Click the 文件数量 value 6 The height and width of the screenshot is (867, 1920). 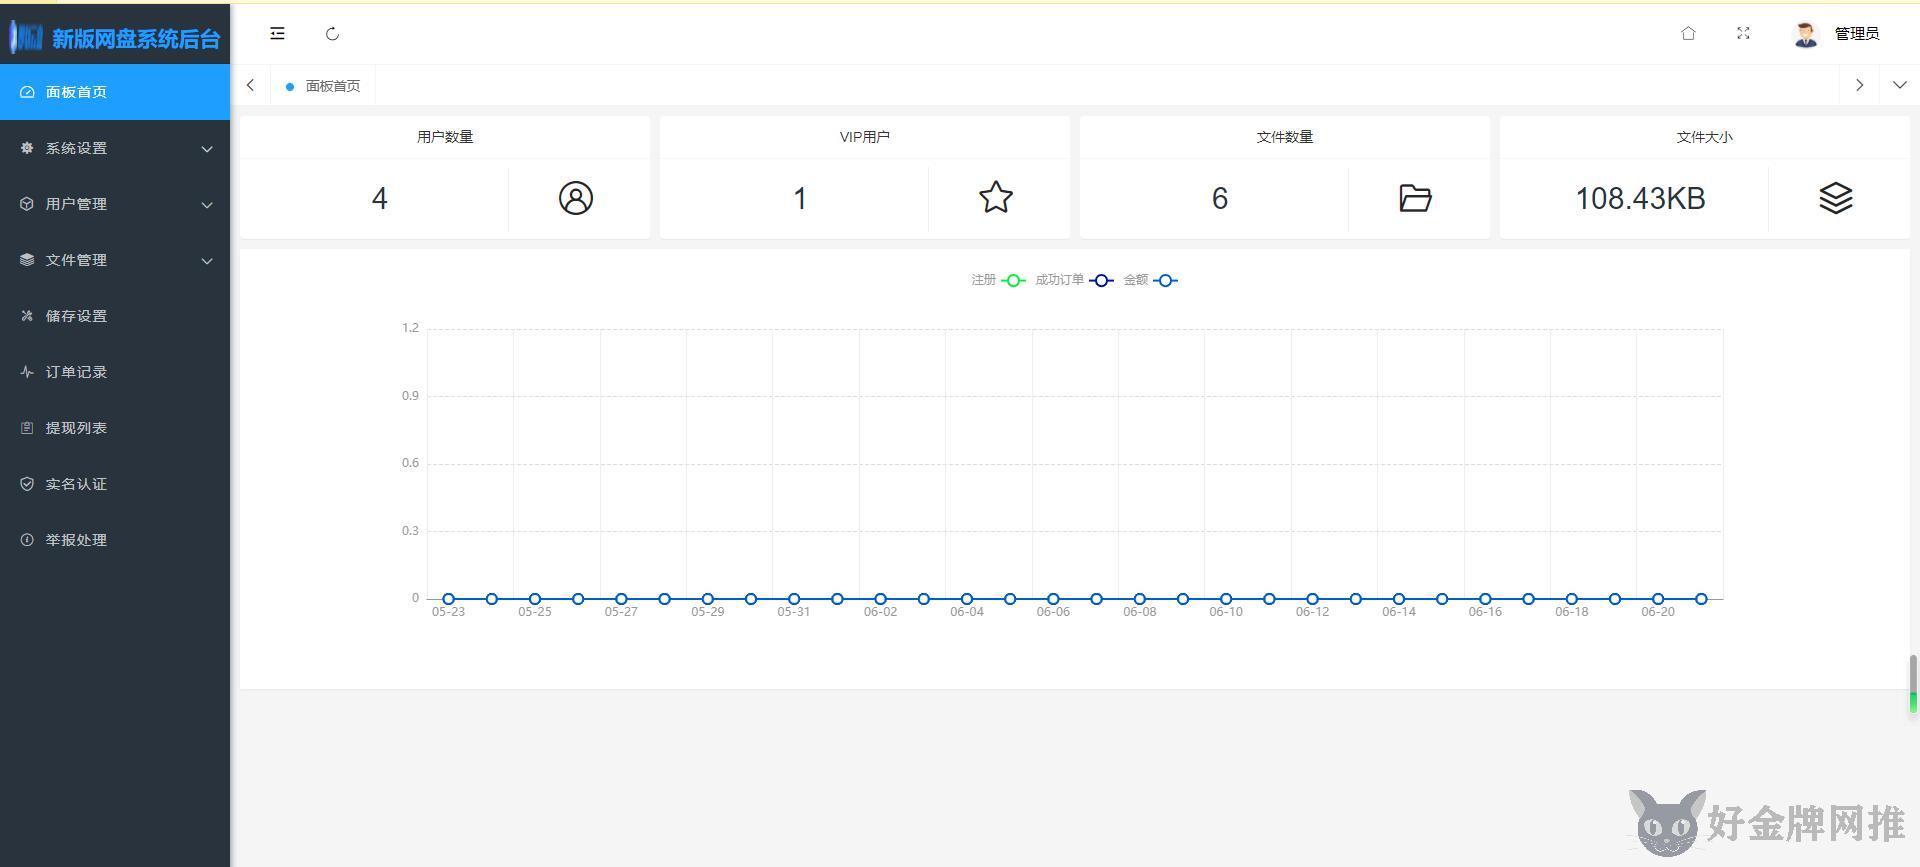[1220, 199]
